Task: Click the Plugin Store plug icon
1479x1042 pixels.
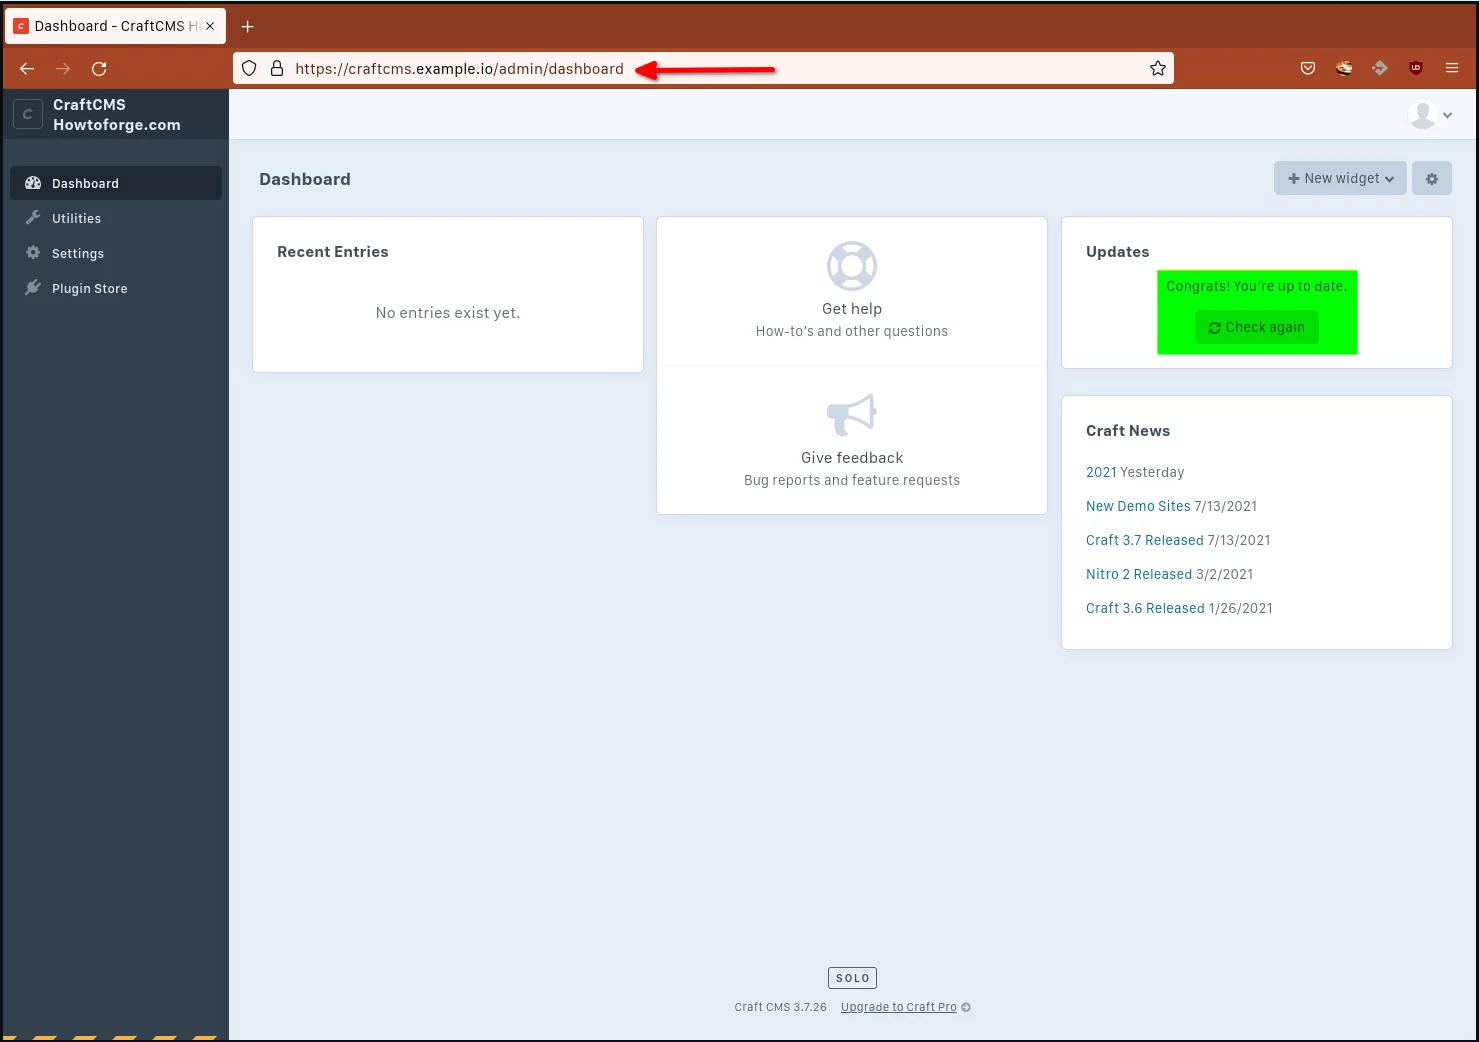Action: tap(33, 287)
